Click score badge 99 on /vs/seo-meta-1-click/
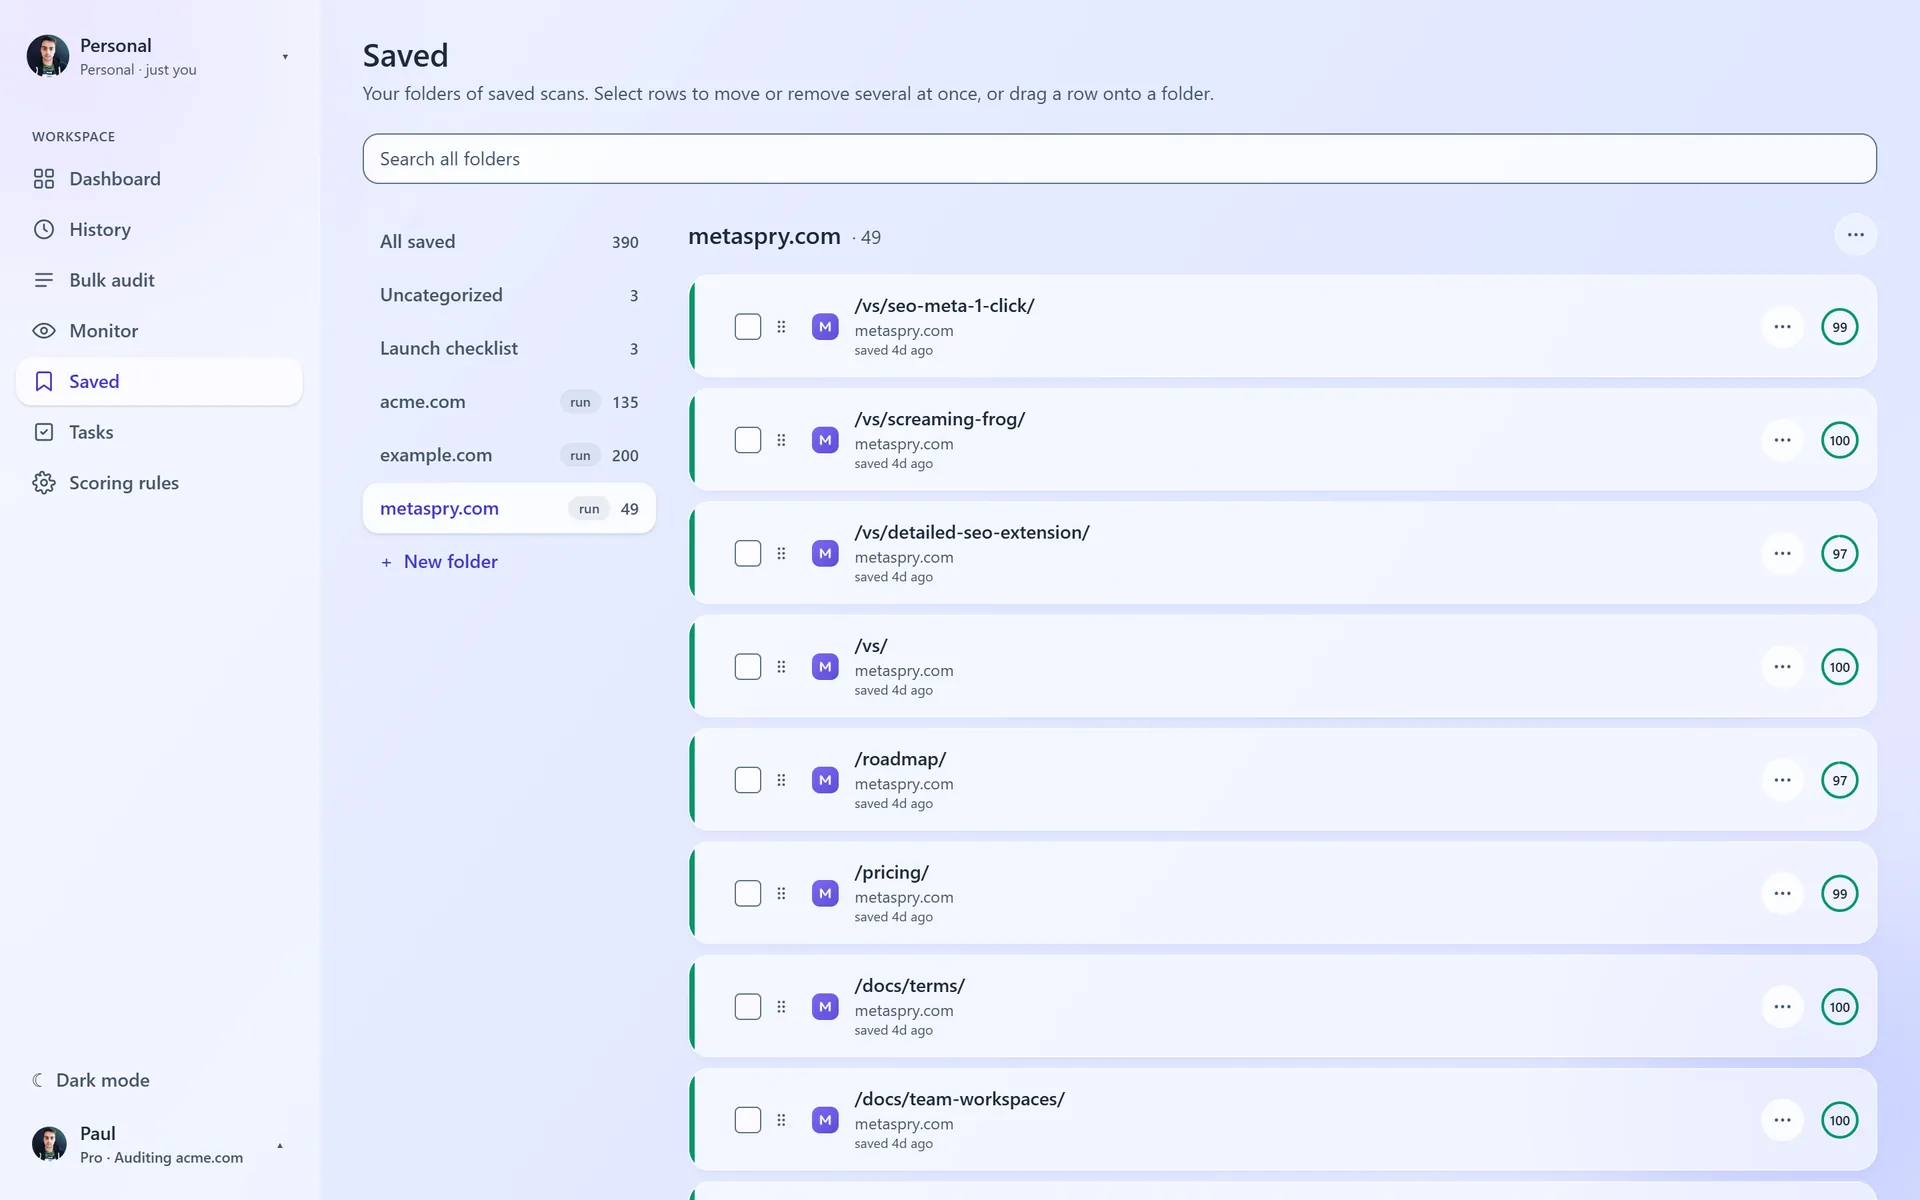This screenshot has height=1200, width=1920. [x=1839, y=327]
